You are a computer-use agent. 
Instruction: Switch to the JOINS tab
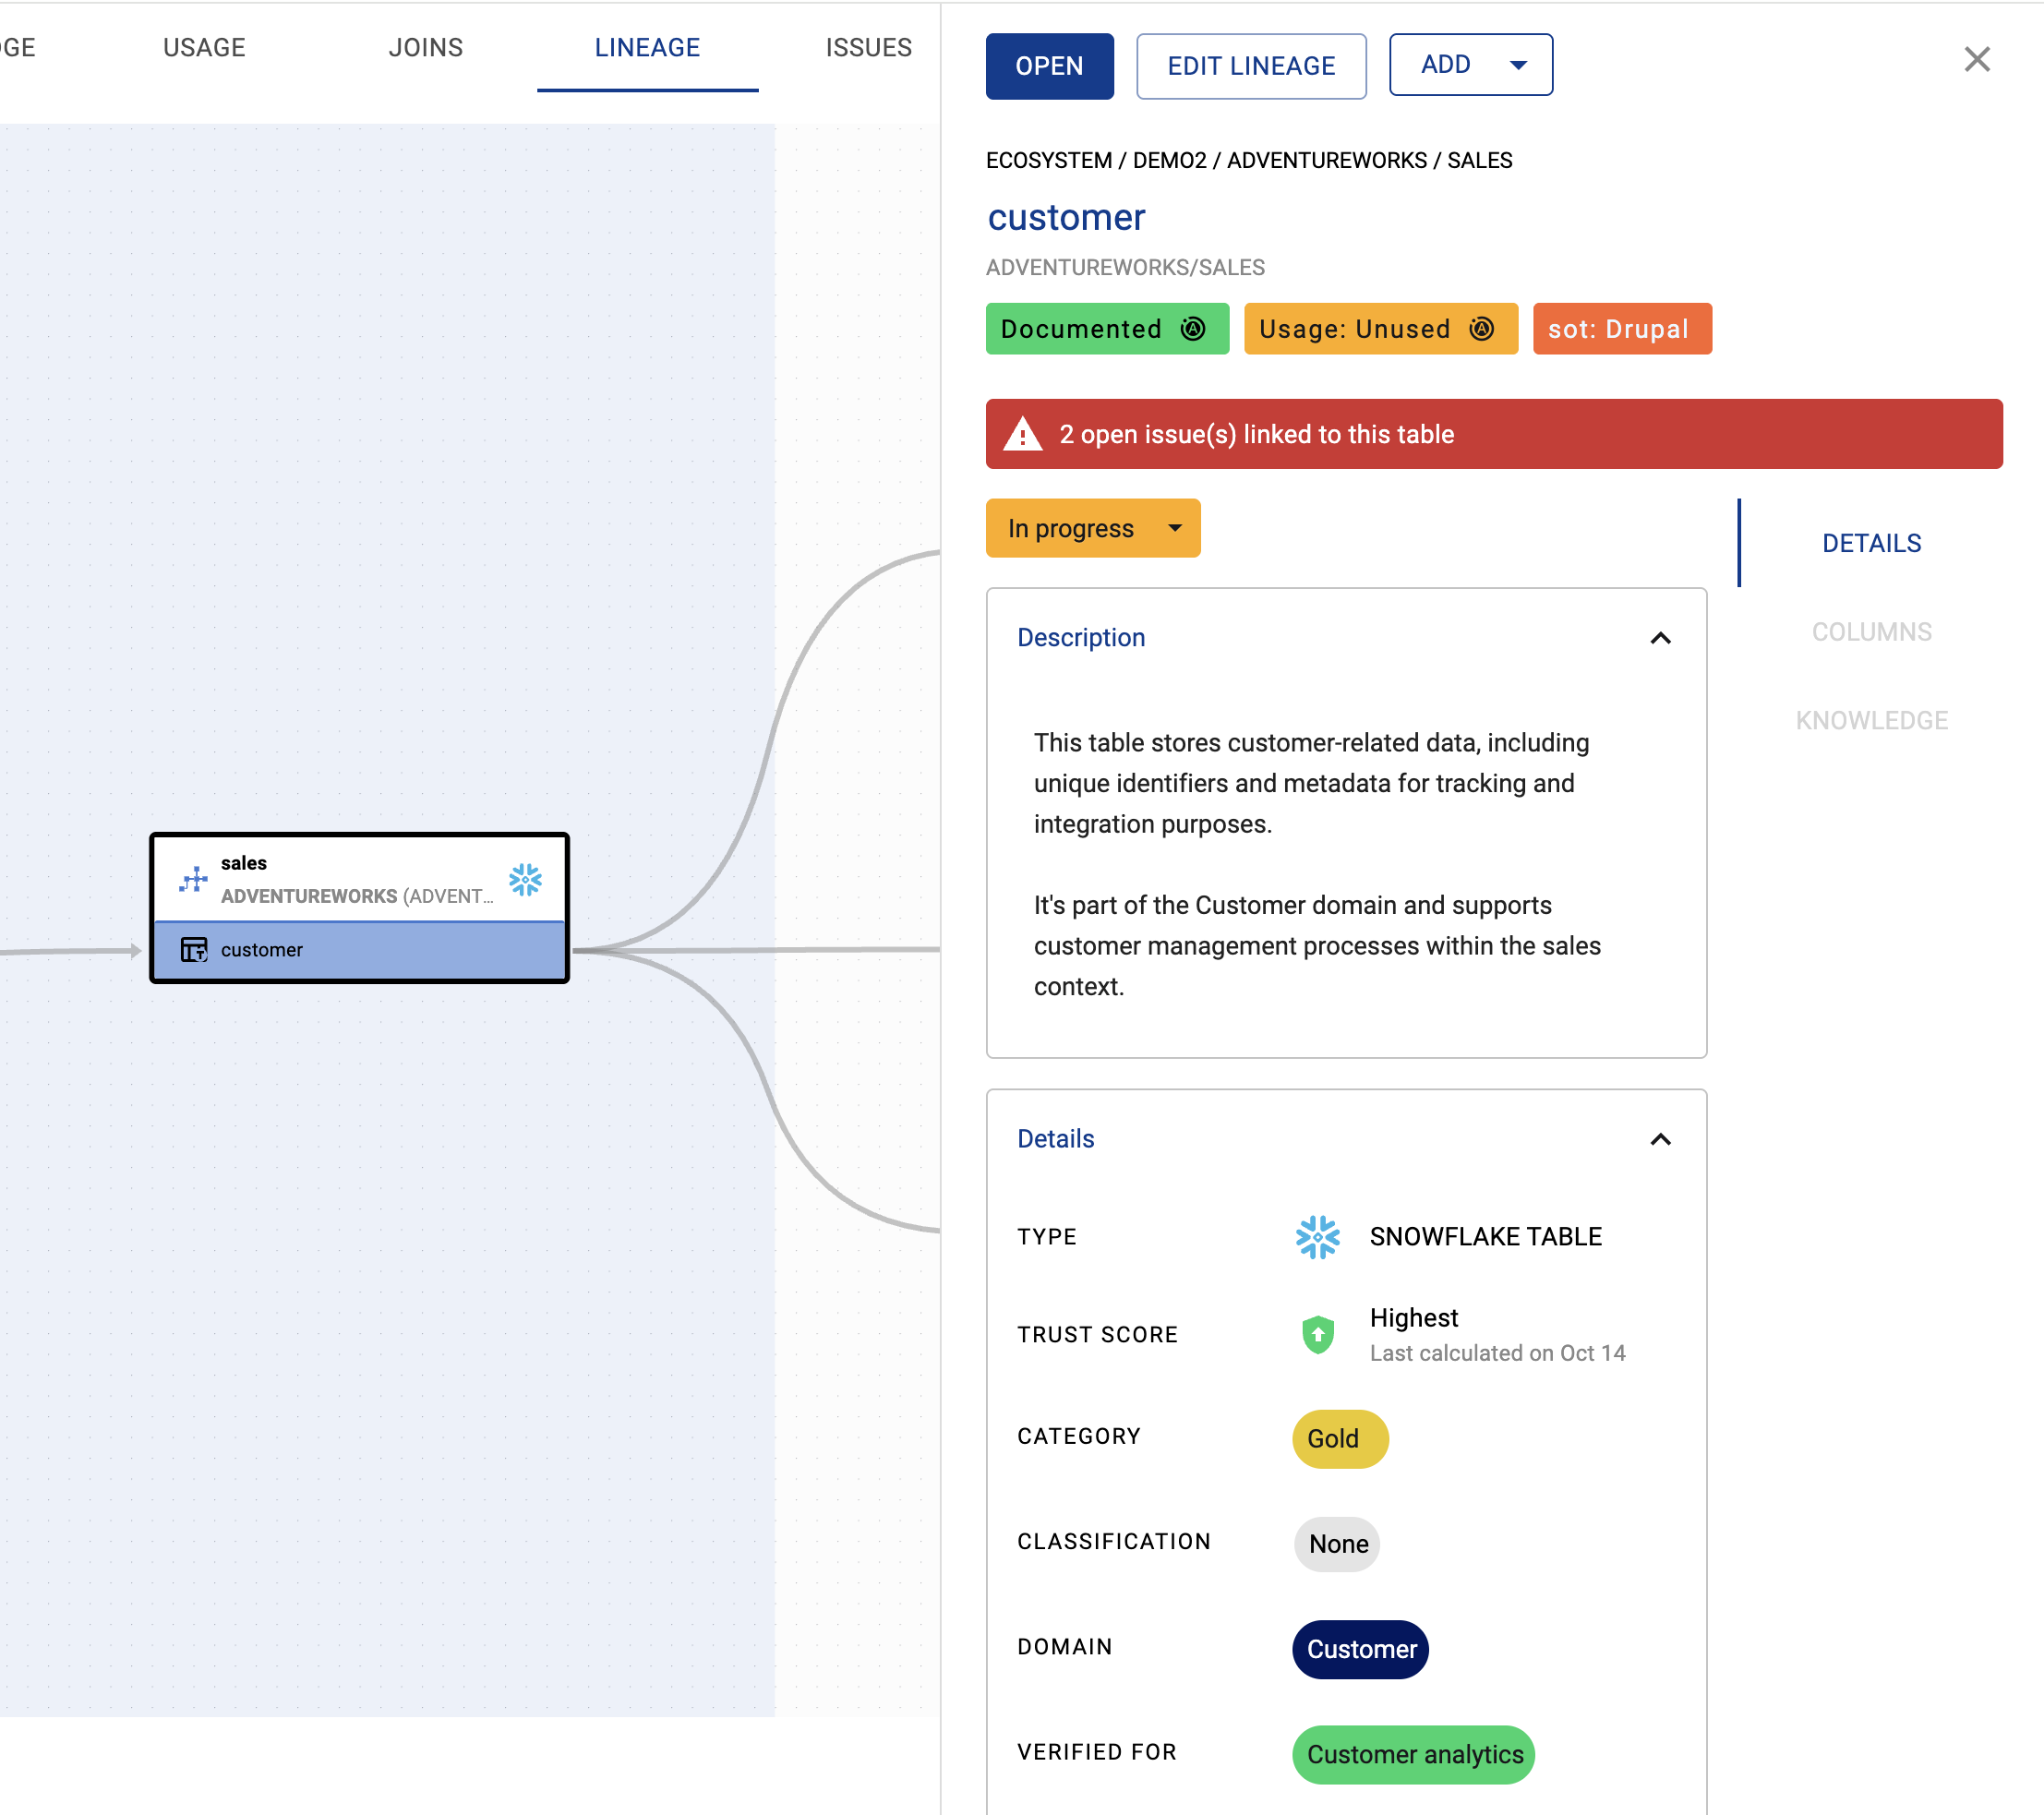click(426, 47)
